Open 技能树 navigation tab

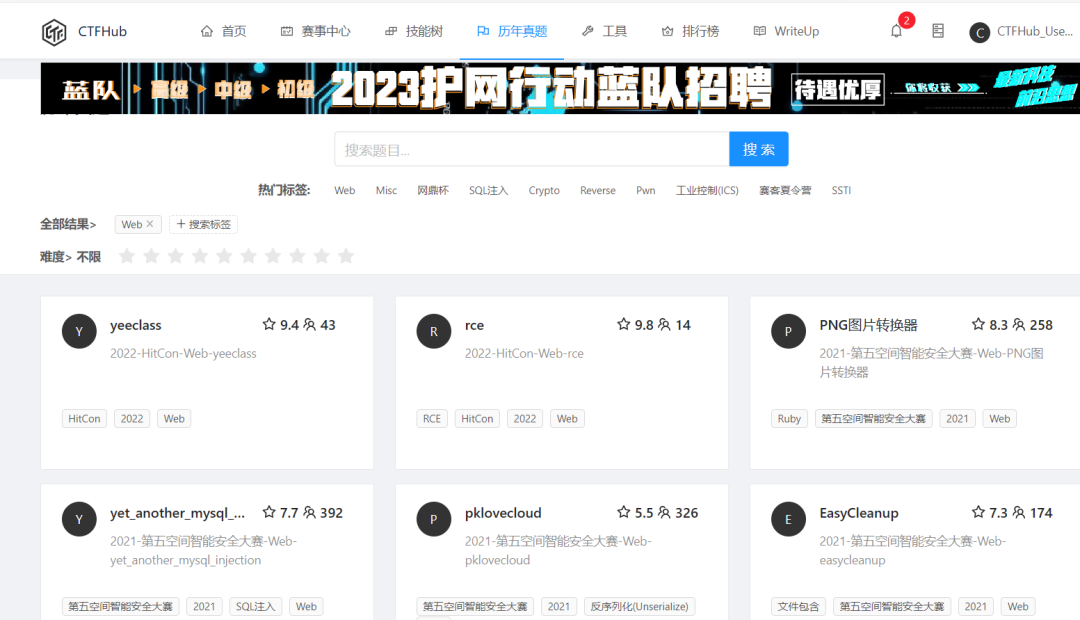(x=414, y=31)
